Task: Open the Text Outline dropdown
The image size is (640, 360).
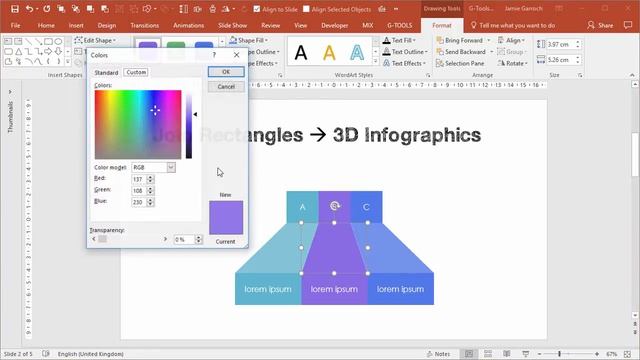Action: [x=405, y=52]
